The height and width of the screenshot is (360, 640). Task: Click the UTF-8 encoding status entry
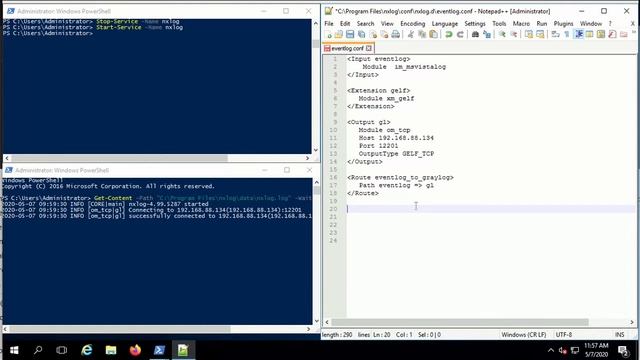tap(563, 335)
